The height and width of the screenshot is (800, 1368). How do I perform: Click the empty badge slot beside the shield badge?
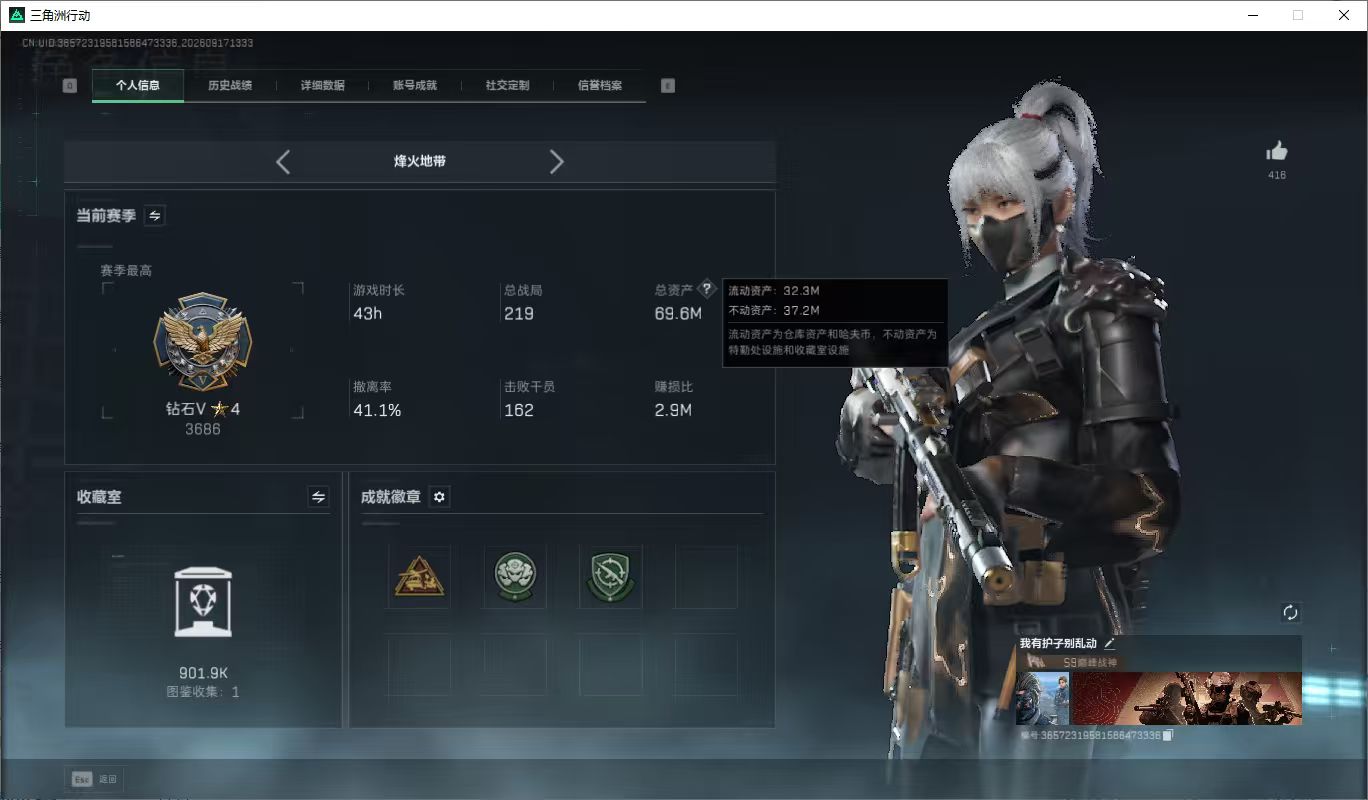pos(706,577)
